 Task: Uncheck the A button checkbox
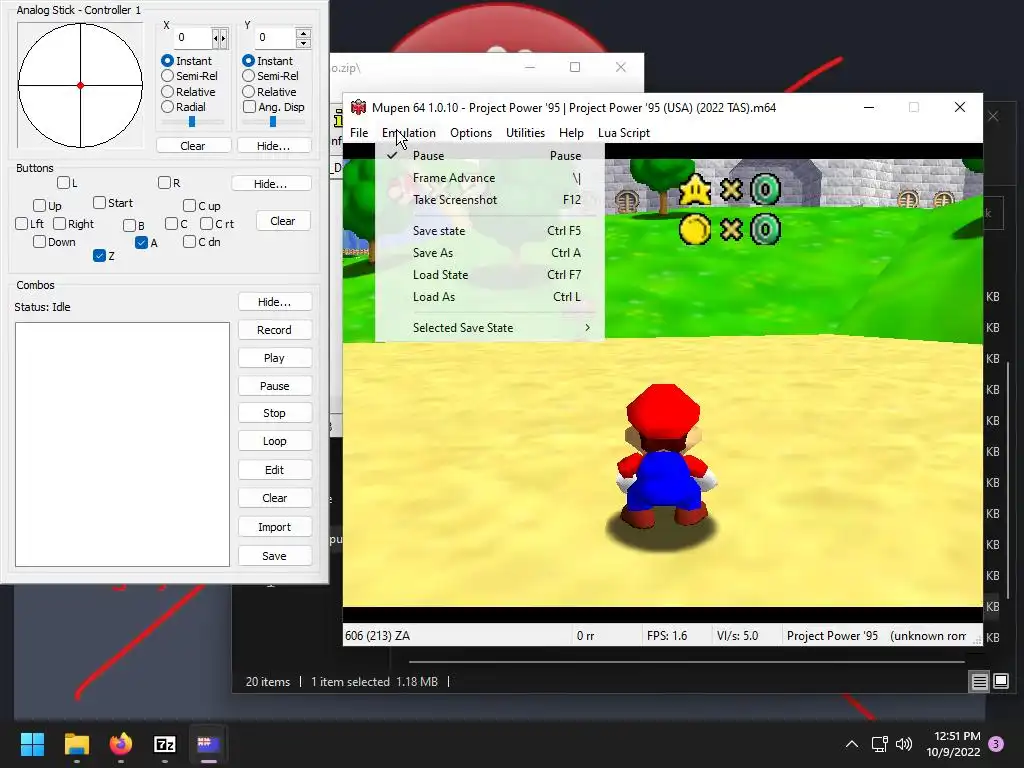[x=142, y=242]
